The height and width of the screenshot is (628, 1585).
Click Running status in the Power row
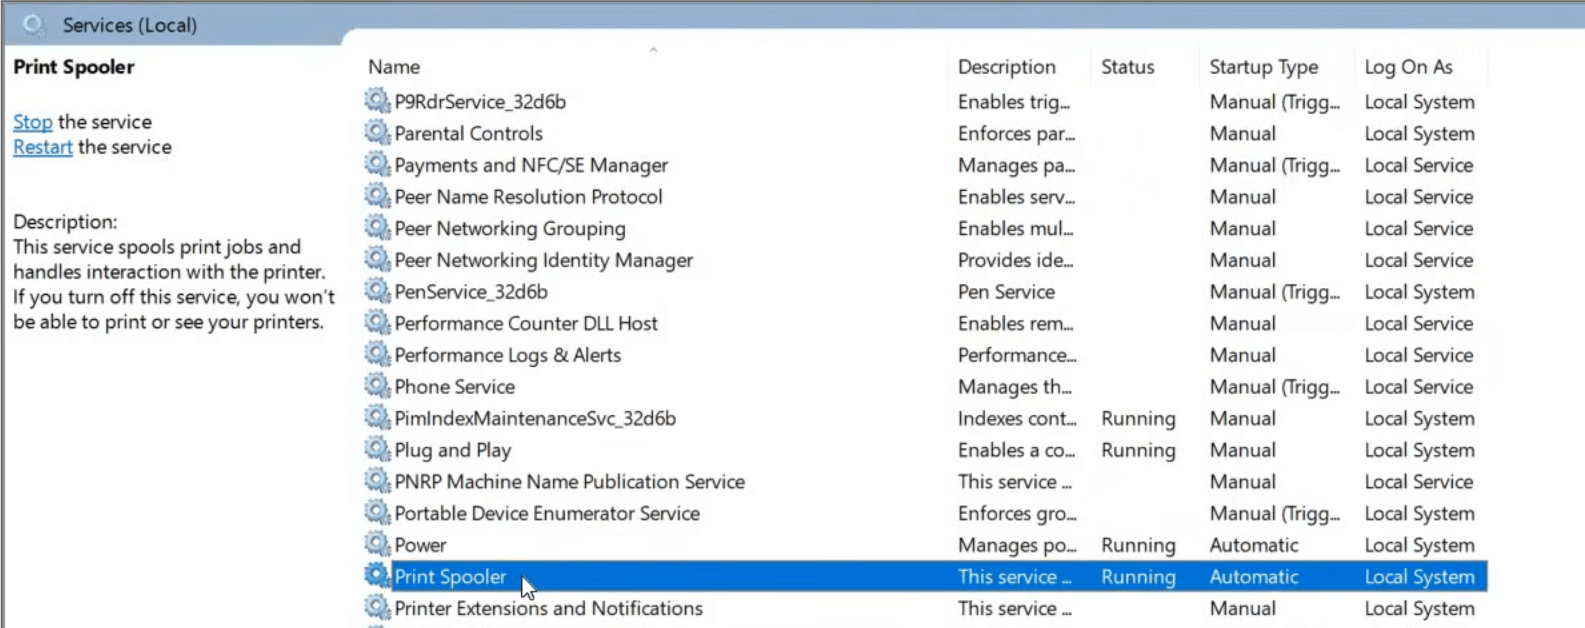tap(1138, 545)
